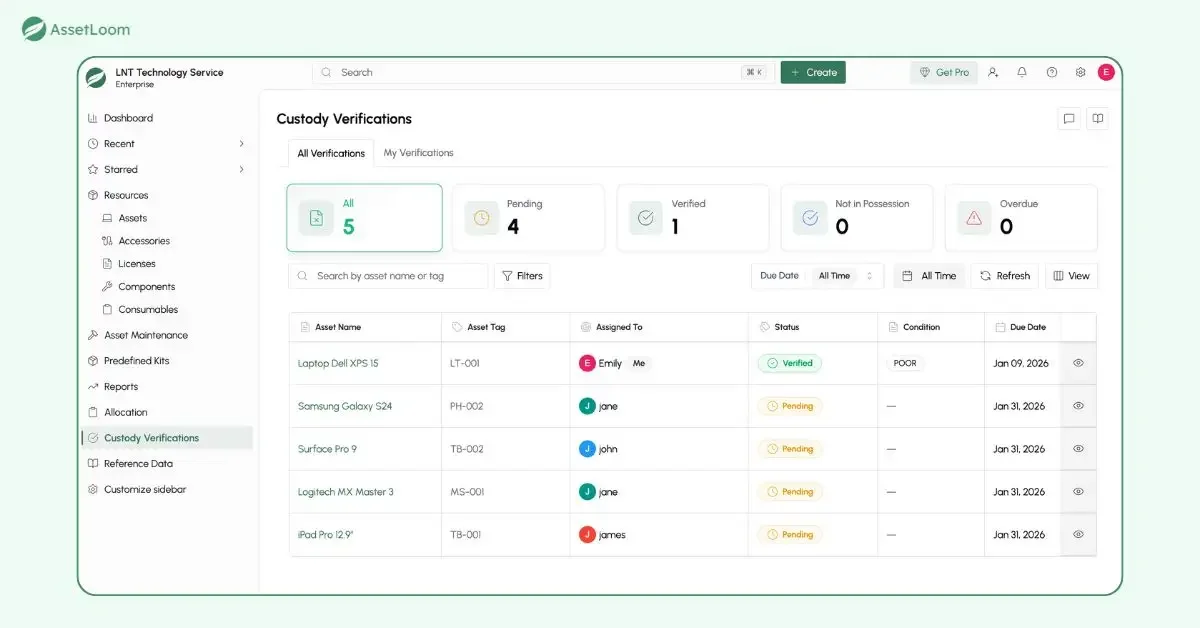Show details of Laptop Dell XPS 15 via eye icon
This screenshot has height=628, width=1200.
(x=1078, y=363)
